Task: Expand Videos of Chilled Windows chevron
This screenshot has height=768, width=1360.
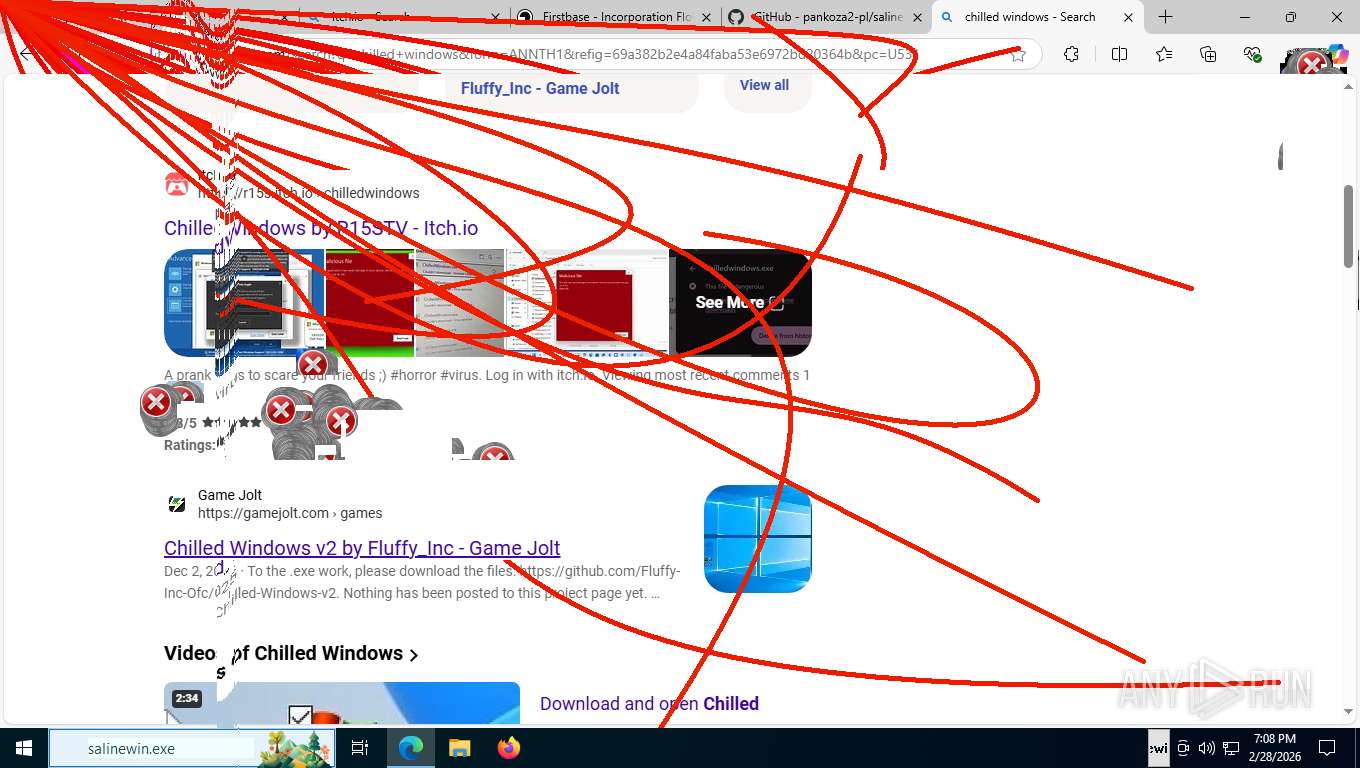Action: point(414,655)
